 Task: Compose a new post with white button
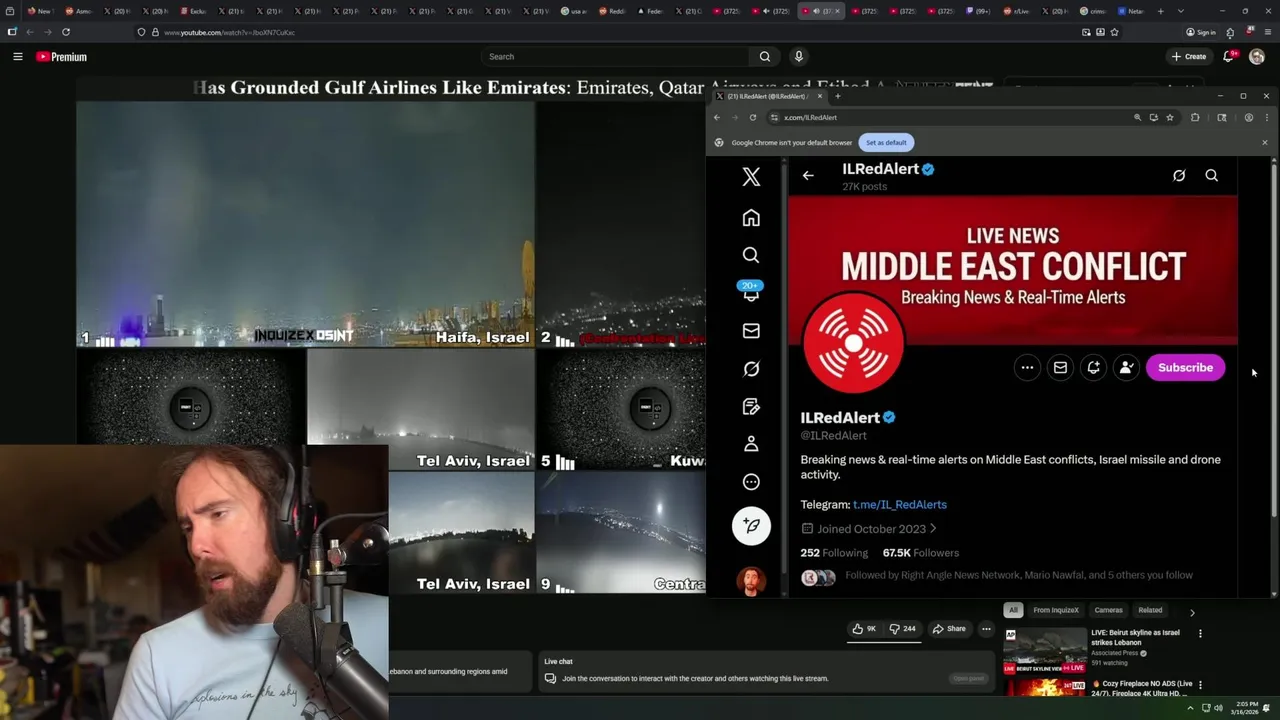point(751,526)
